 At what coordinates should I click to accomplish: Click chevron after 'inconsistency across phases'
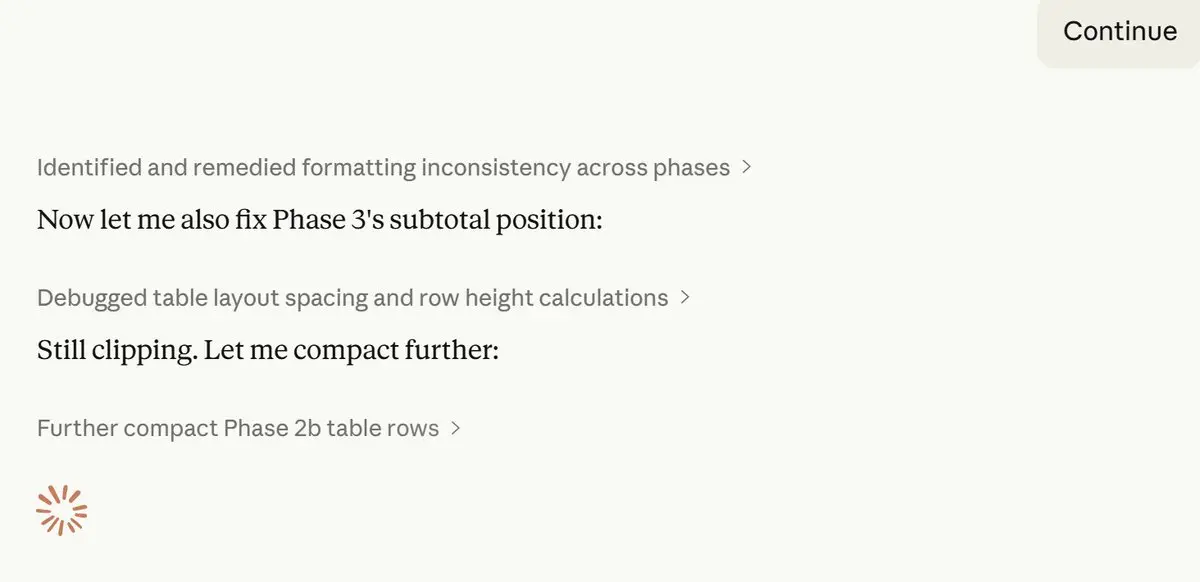(x=746, y=167)
